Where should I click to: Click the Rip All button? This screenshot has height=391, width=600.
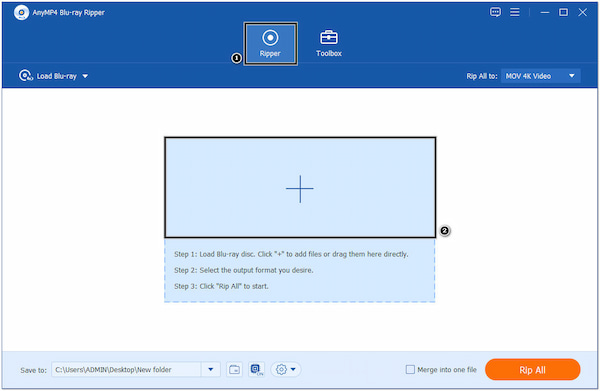(532, 370)
